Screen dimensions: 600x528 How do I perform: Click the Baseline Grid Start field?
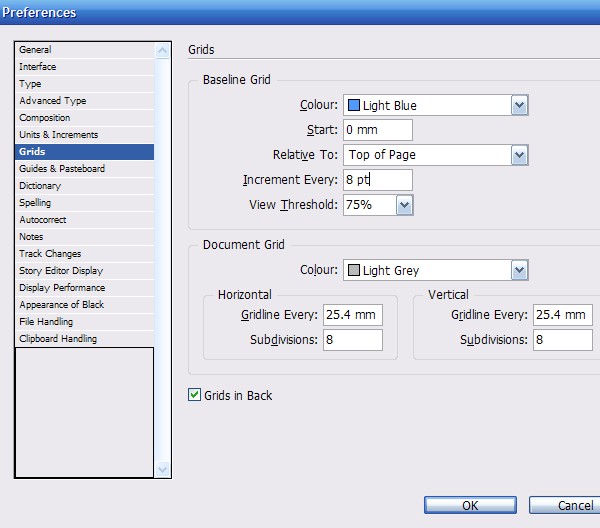[x=377, y=130]
